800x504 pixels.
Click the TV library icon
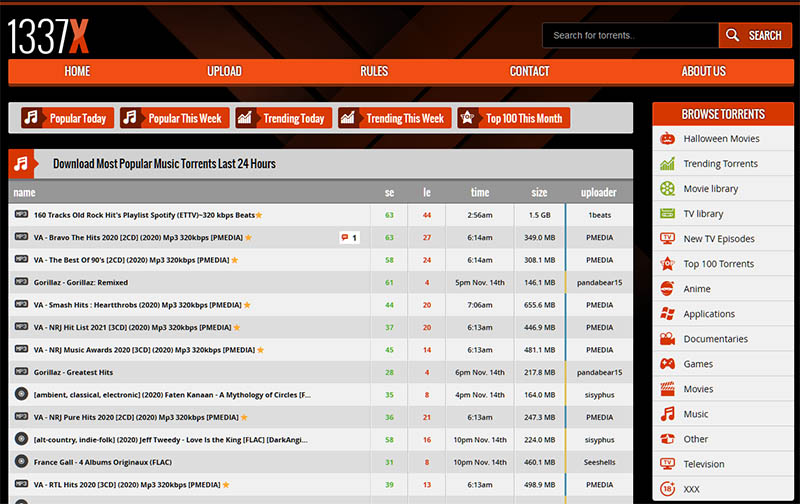point(667,213)
